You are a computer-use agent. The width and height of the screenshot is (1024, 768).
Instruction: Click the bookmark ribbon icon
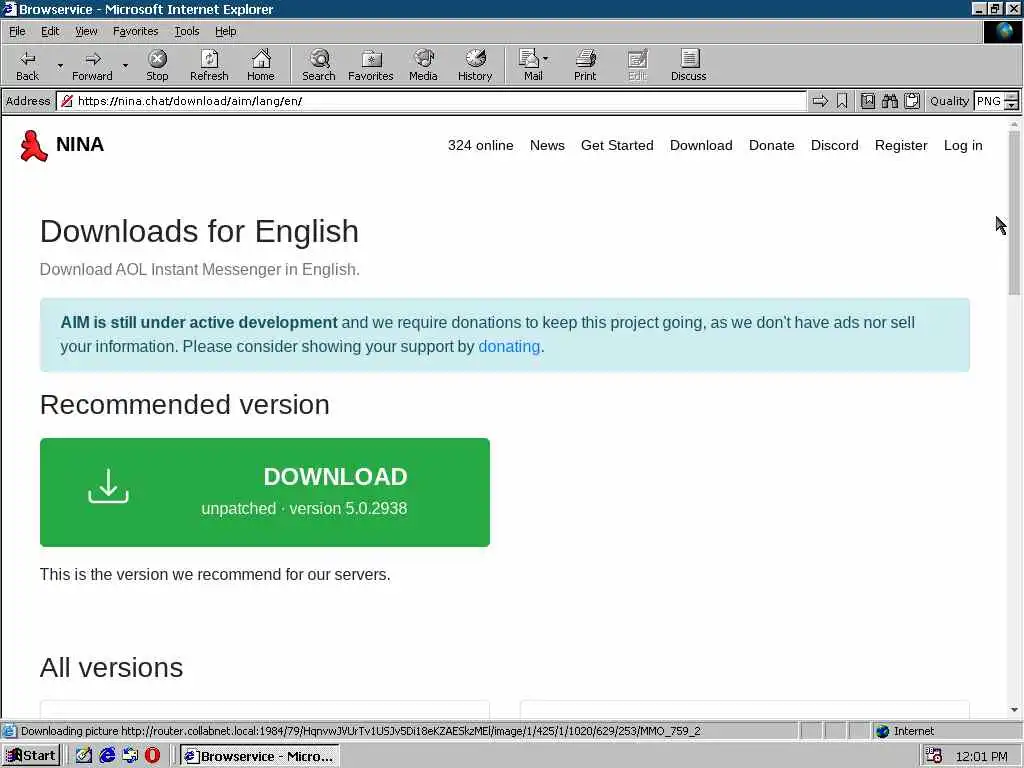842,101
